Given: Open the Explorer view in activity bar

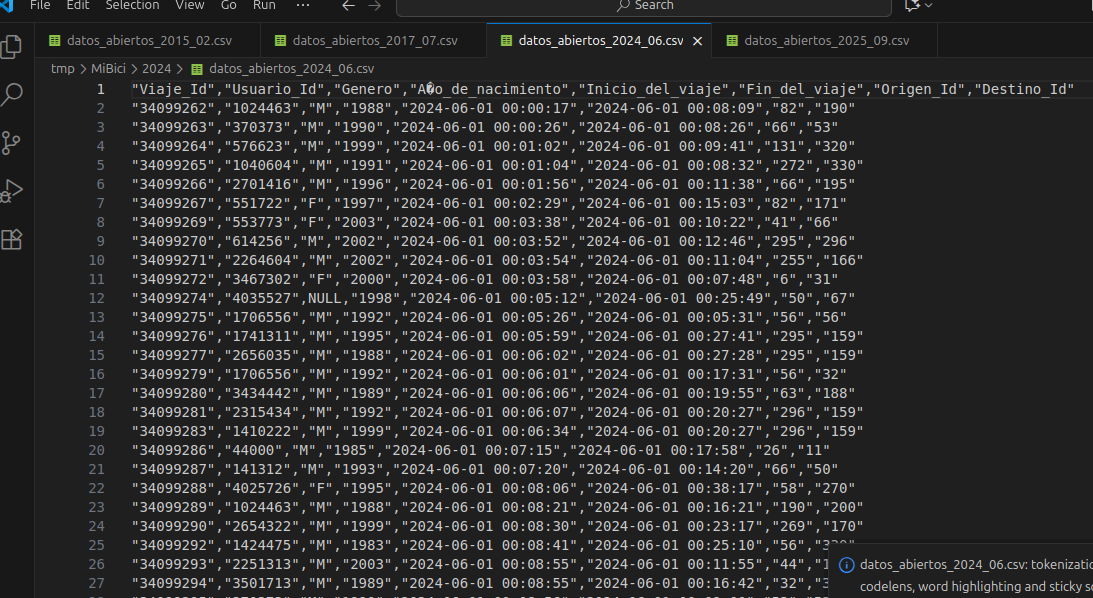Looking at the screenshot, I should click(12, 47).
